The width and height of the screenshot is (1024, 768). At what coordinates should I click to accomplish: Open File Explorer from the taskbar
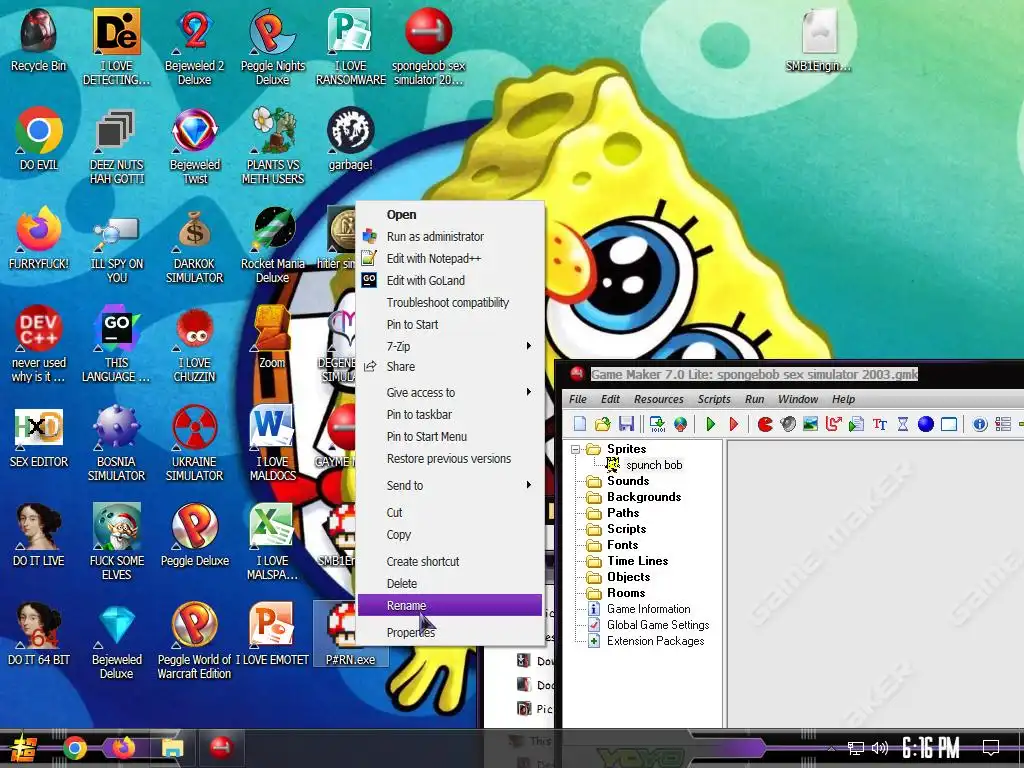tap(172, 748)
